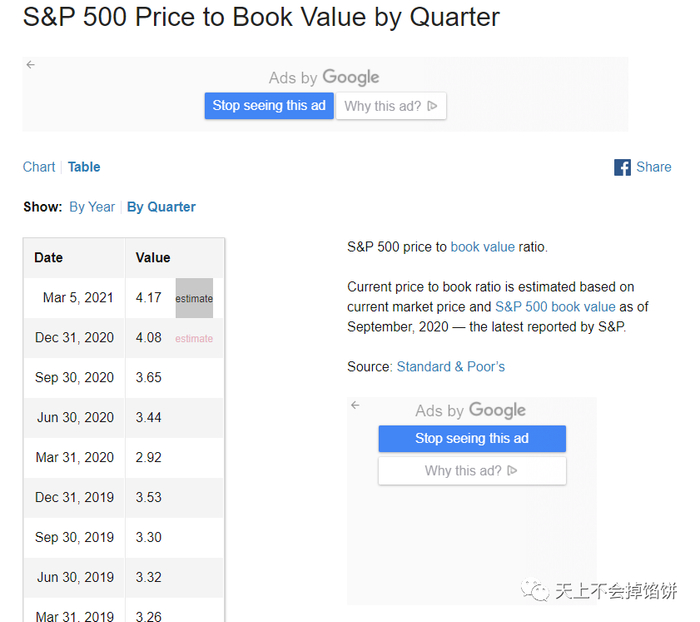This screenshot has height=622, width=700.
Task: Visit the Standard & Poor's source link
Action: tap(451, 367)
